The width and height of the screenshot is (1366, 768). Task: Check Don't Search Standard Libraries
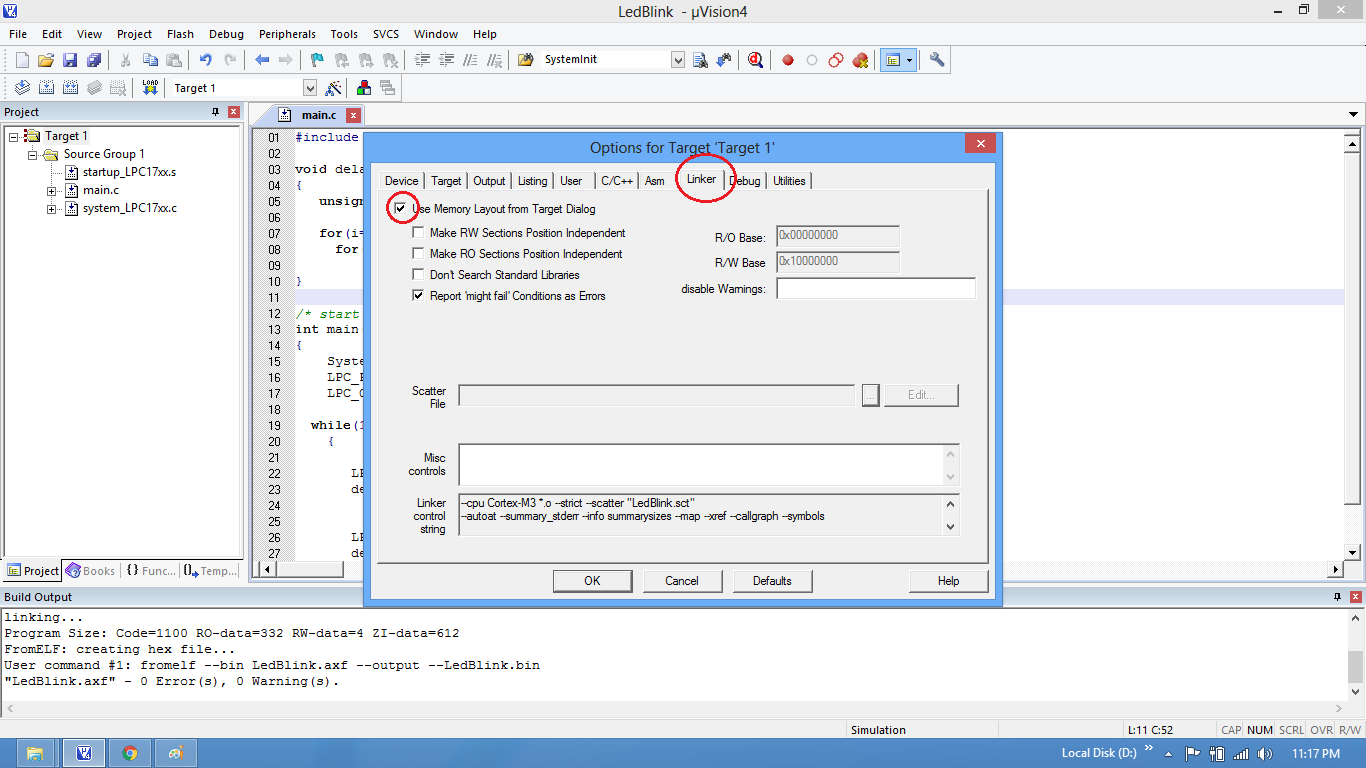tap(418, 275)
